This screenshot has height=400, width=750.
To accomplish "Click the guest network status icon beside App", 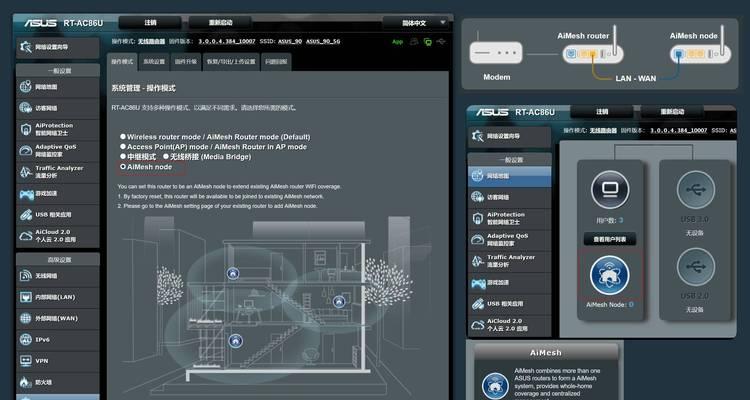I will tap(414, 42).
